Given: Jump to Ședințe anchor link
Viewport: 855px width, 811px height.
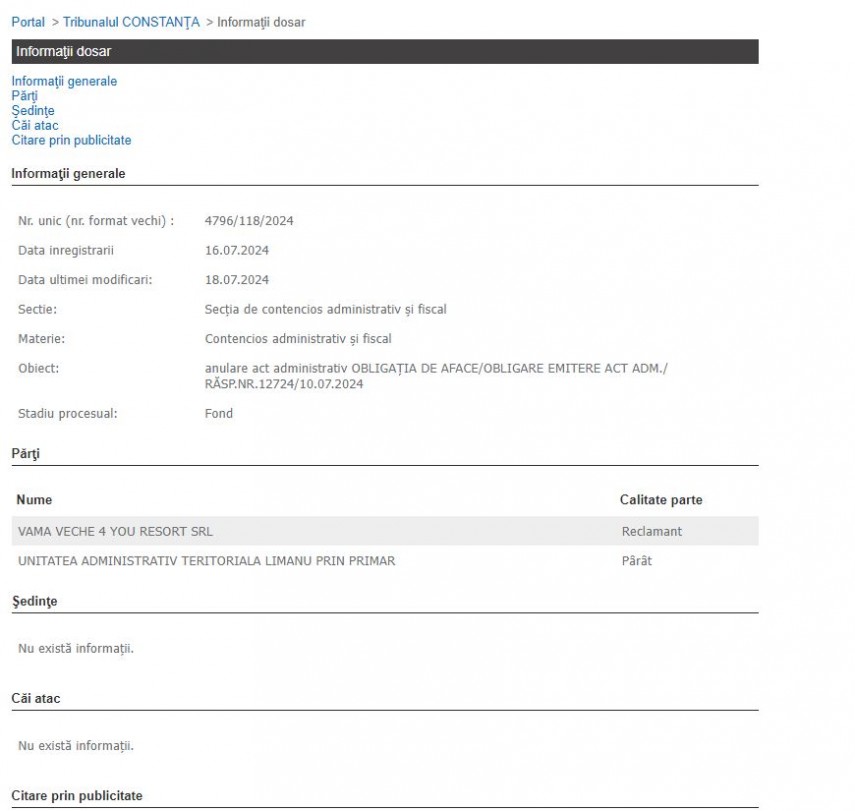Looking at the screenshot, I should [33, 111].
